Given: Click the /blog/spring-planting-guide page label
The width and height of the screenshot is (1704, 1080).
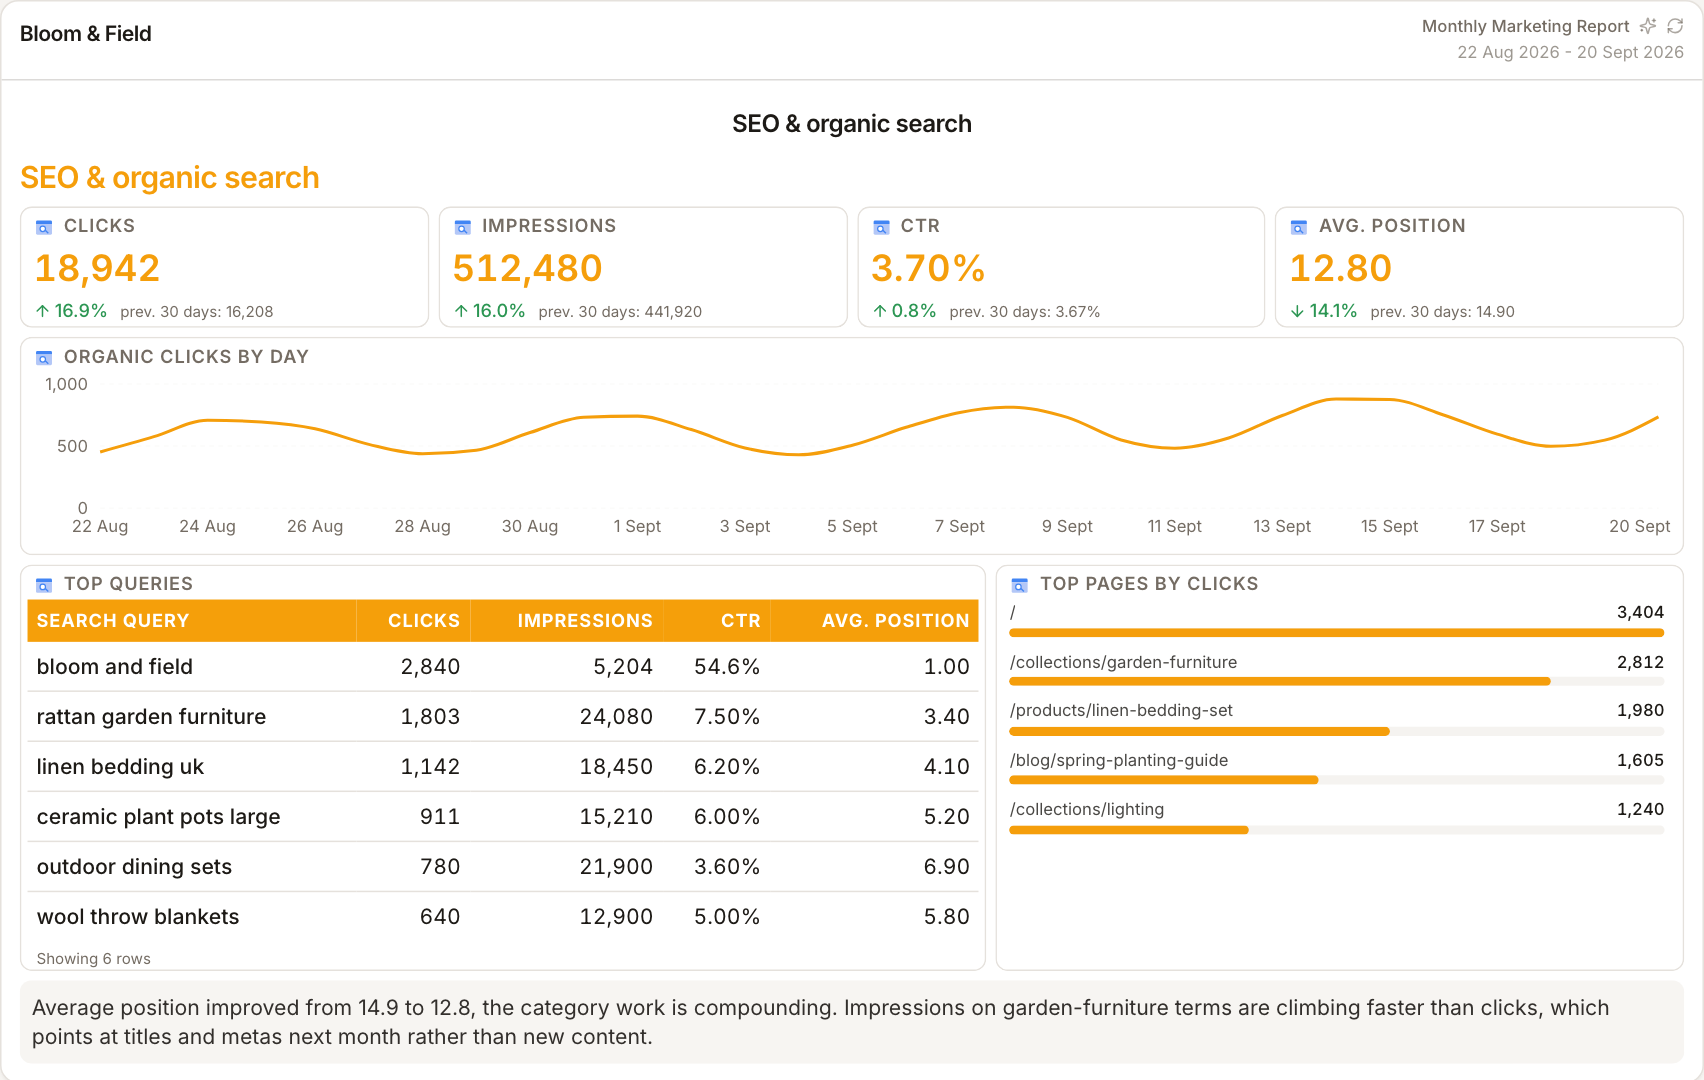Looking at the screenshot, I should [1119, 760].
